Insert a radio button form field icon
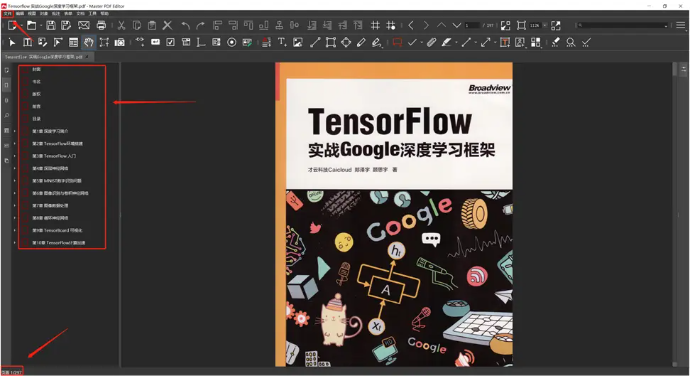Image resolution: width=690 pixels, height=376 pixels. point(231,43)
